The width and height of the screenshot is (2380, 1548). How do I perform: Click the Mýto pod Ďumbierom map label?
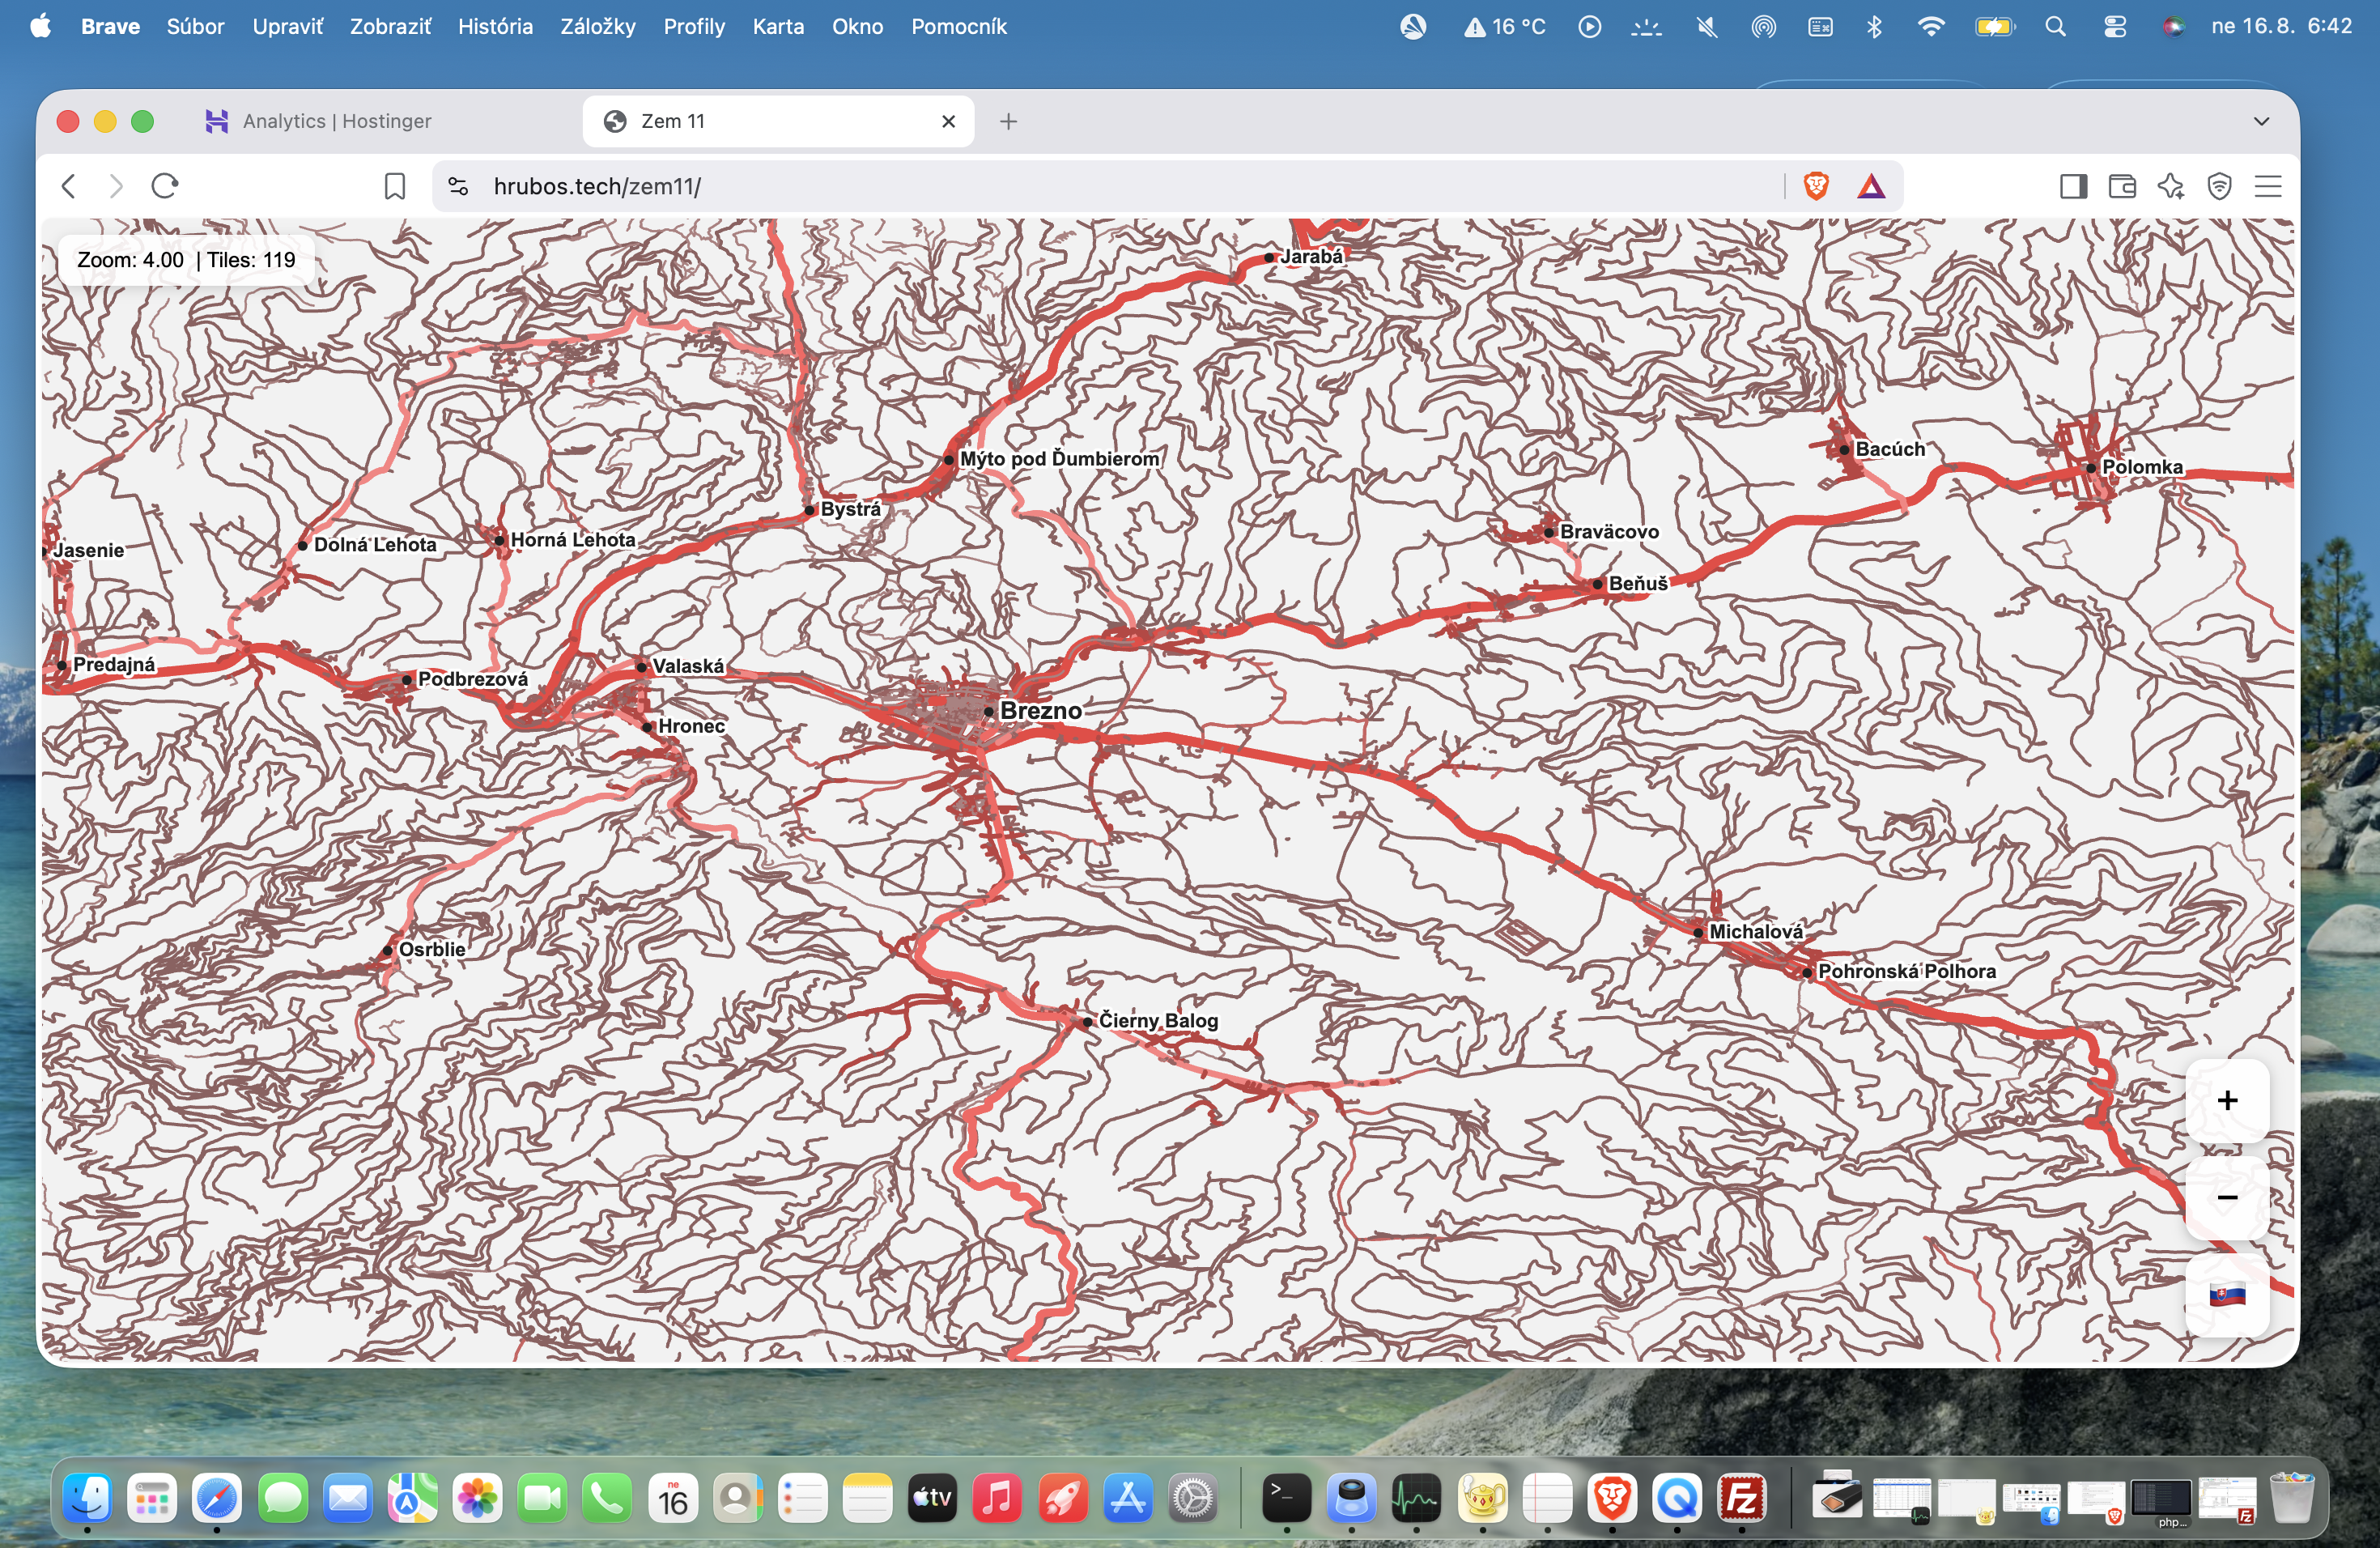[1060, 459]
